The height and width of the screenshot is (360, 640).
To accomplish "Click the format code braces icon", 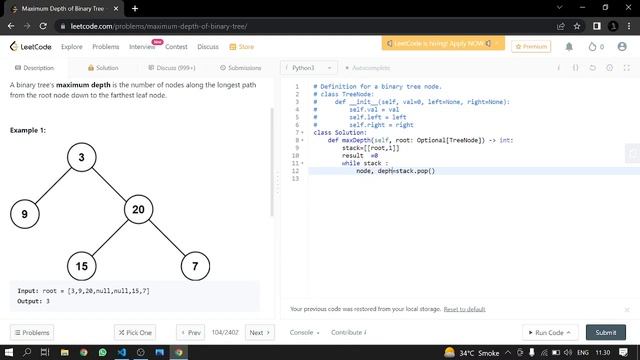I will [575, 68].
